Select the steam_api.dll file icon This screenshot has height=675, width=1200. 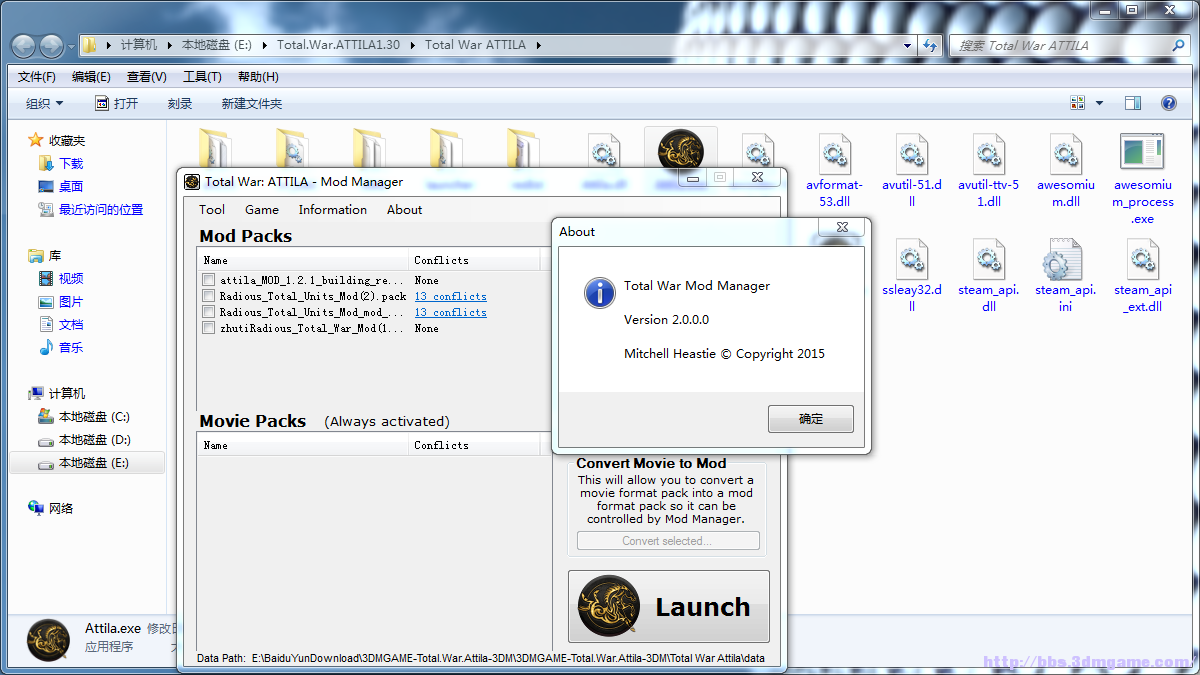coord(988,259)
